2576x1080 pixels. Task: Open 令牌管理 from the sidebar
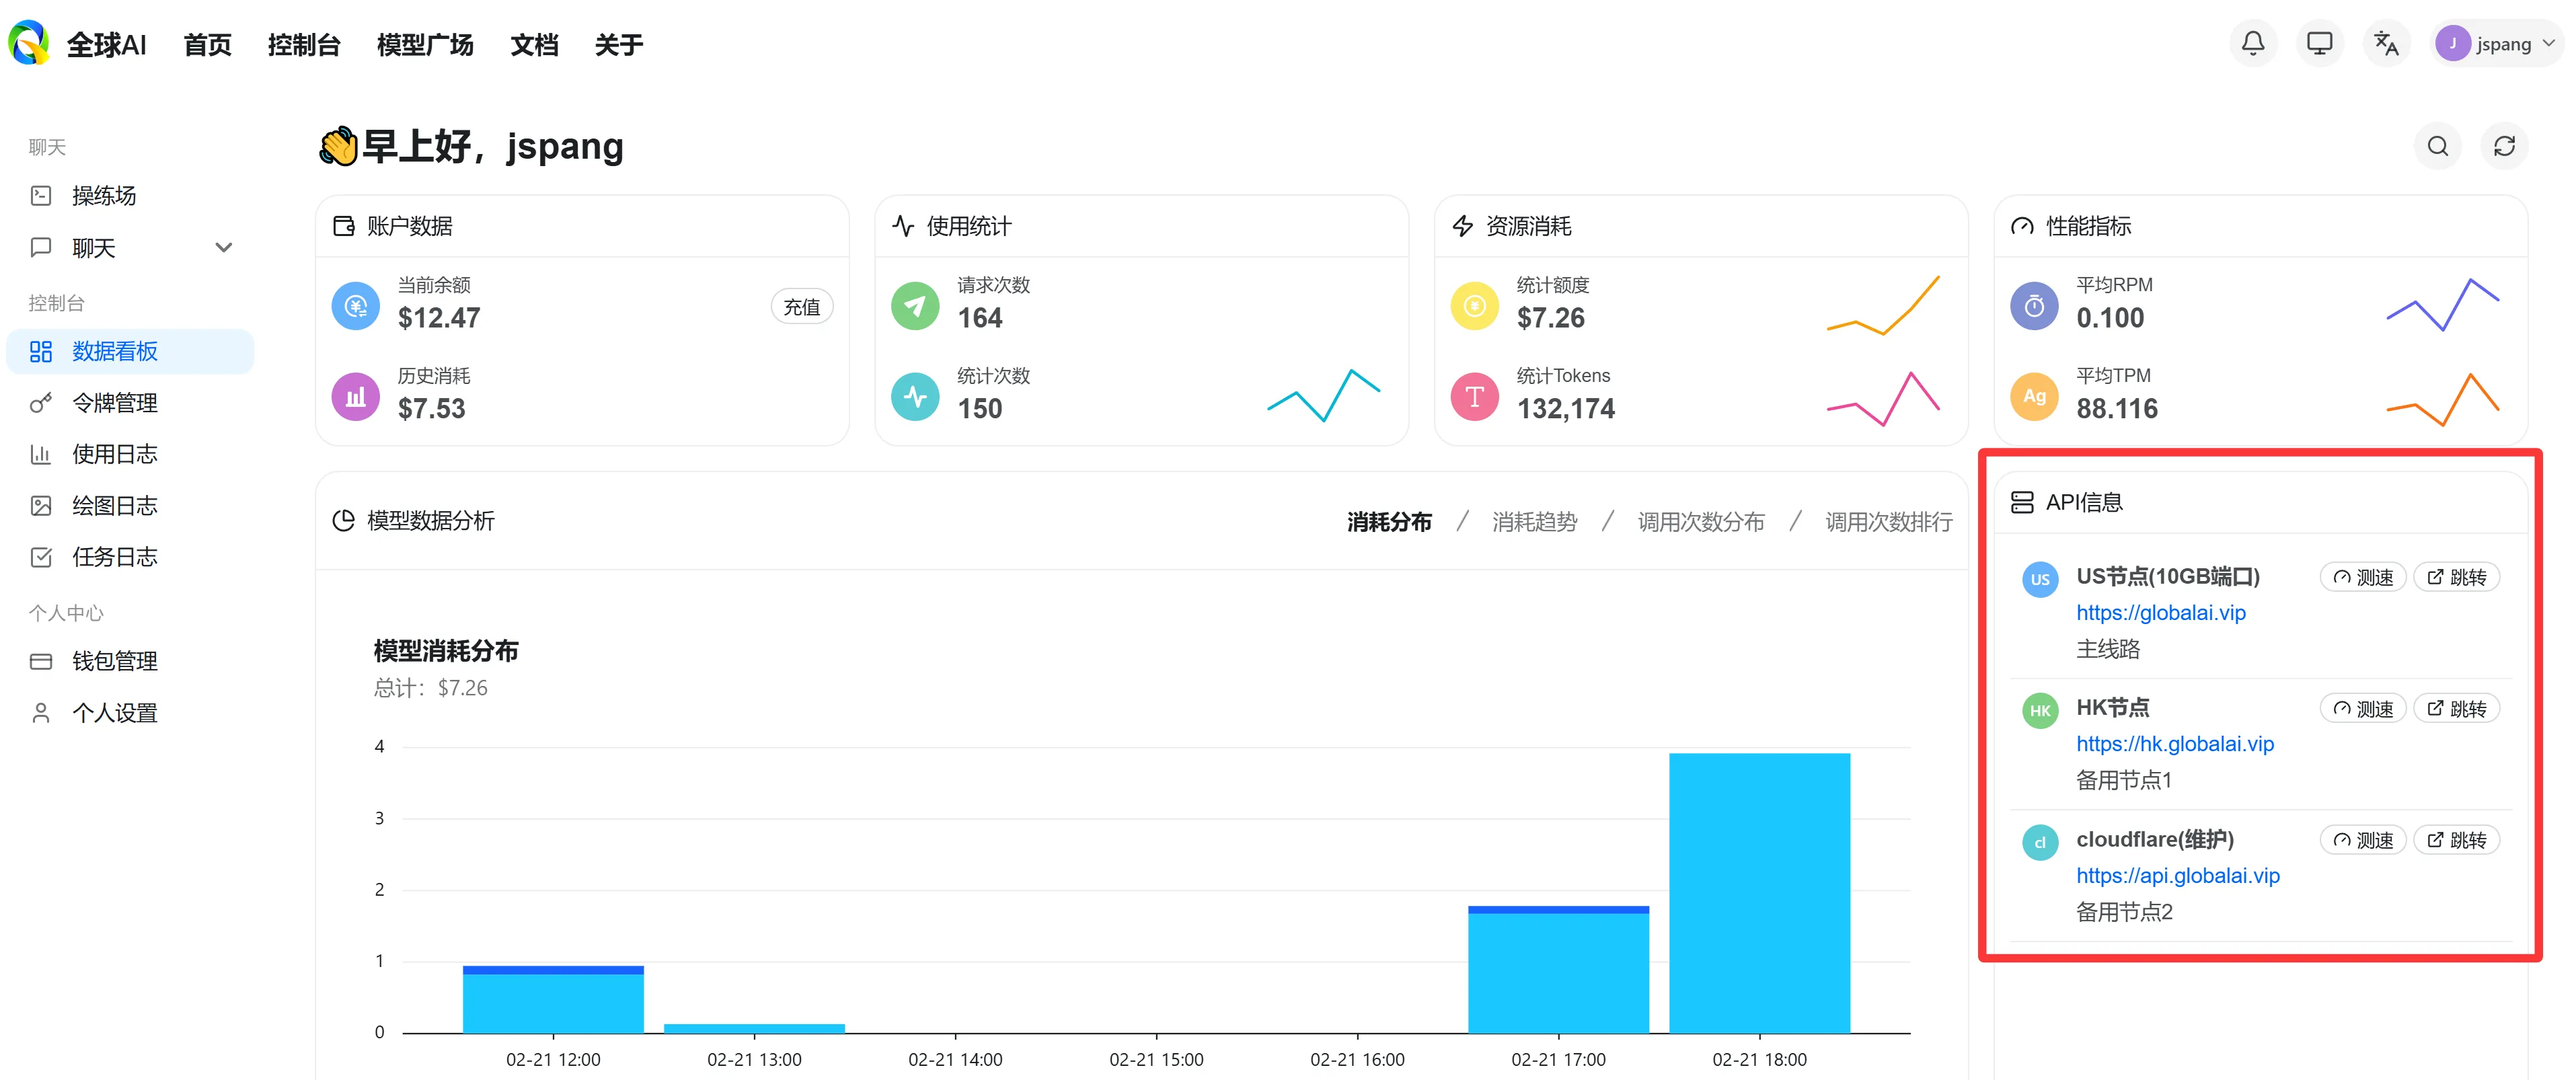[113, 402]
